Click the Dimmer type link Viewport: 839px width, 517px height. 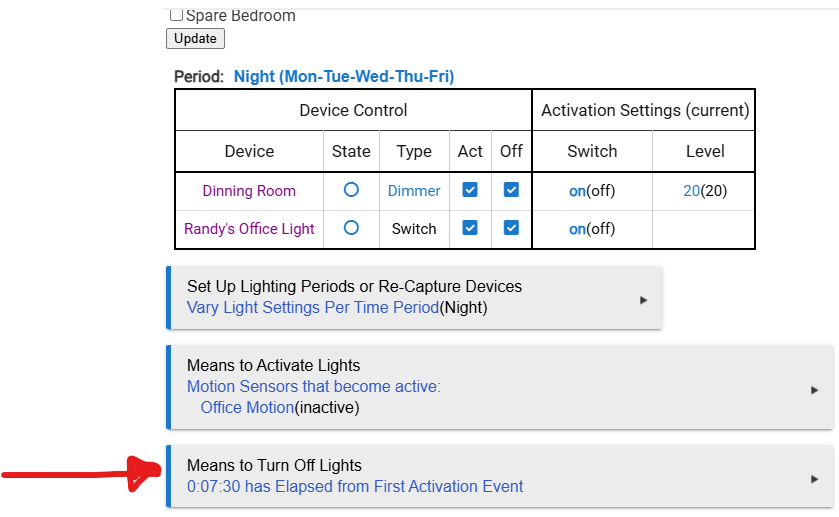pyautogui.click(x=414, y=191)
